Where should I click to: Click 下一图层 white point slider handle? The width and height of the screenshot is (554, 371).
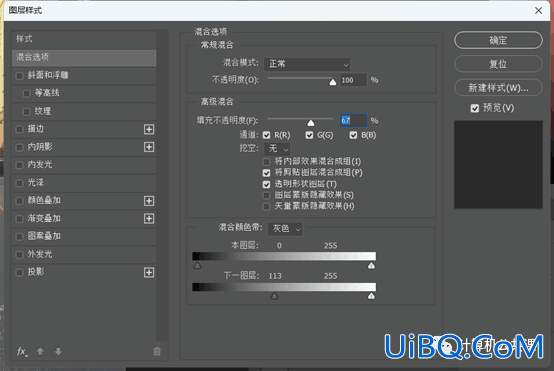[371, 296]
